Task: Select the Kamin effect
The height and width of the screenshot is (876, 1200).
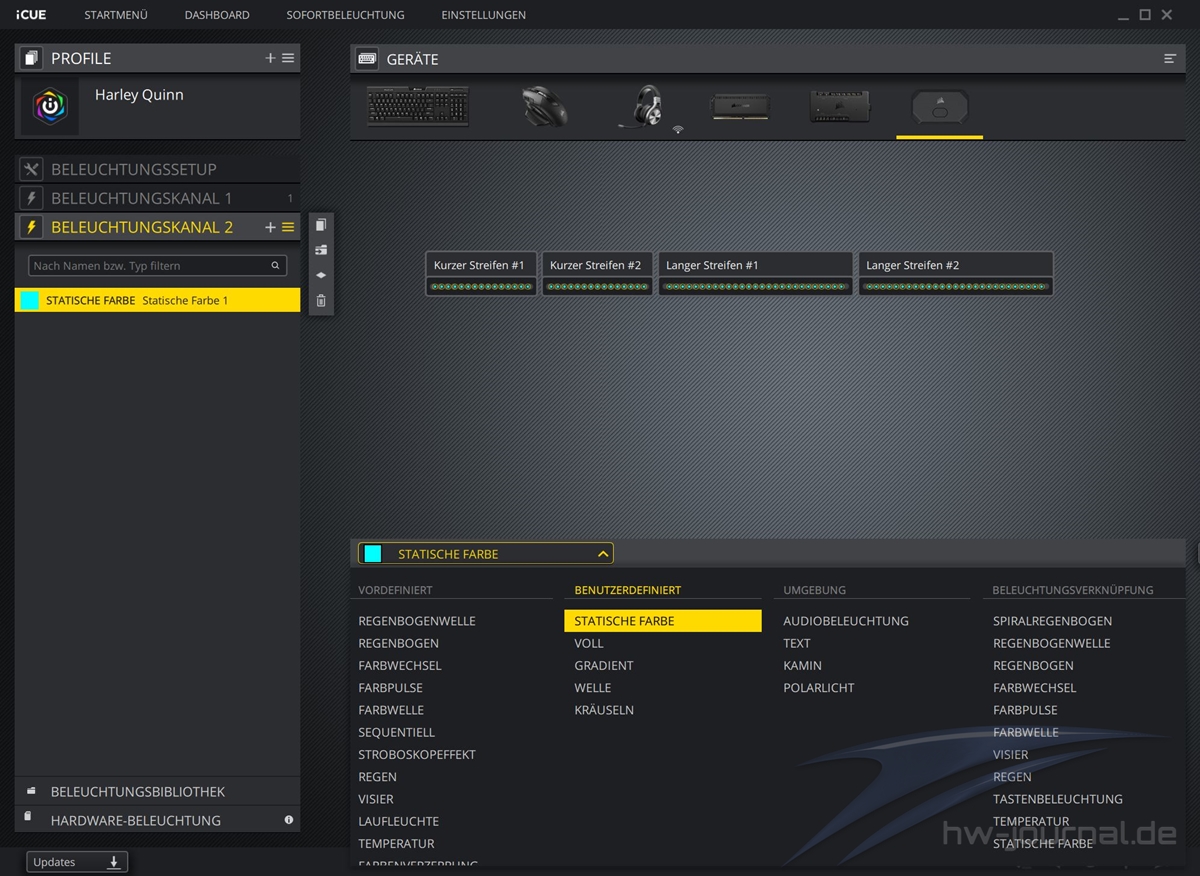Action: point(803,665)
